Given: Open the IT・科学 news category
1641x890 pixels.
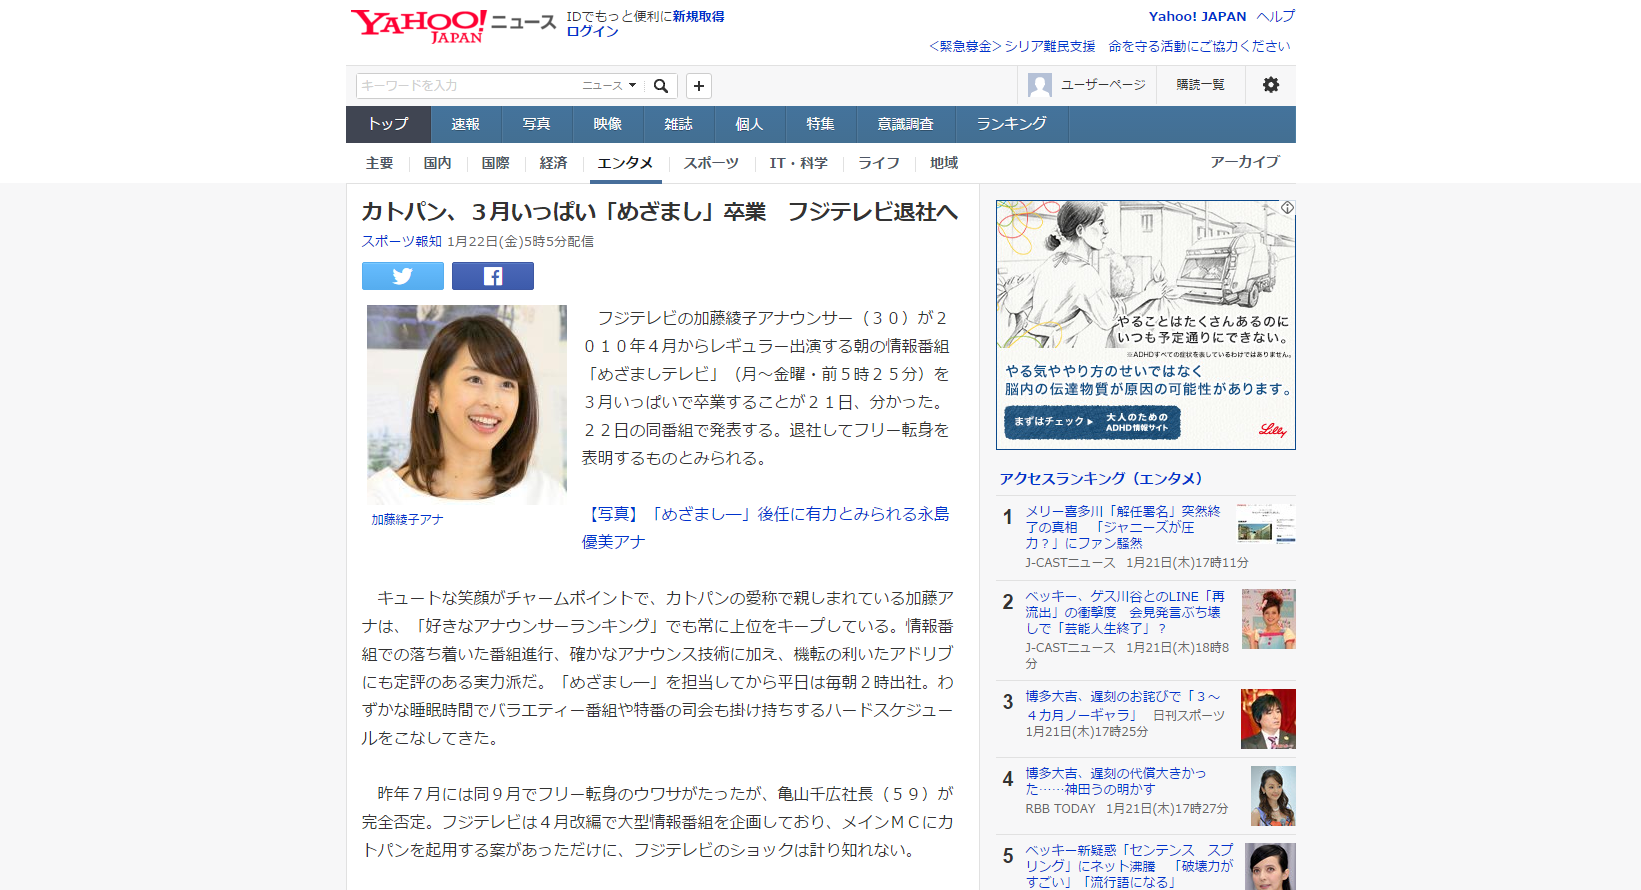Looking at the screenshot, I should tap(798, 163).
